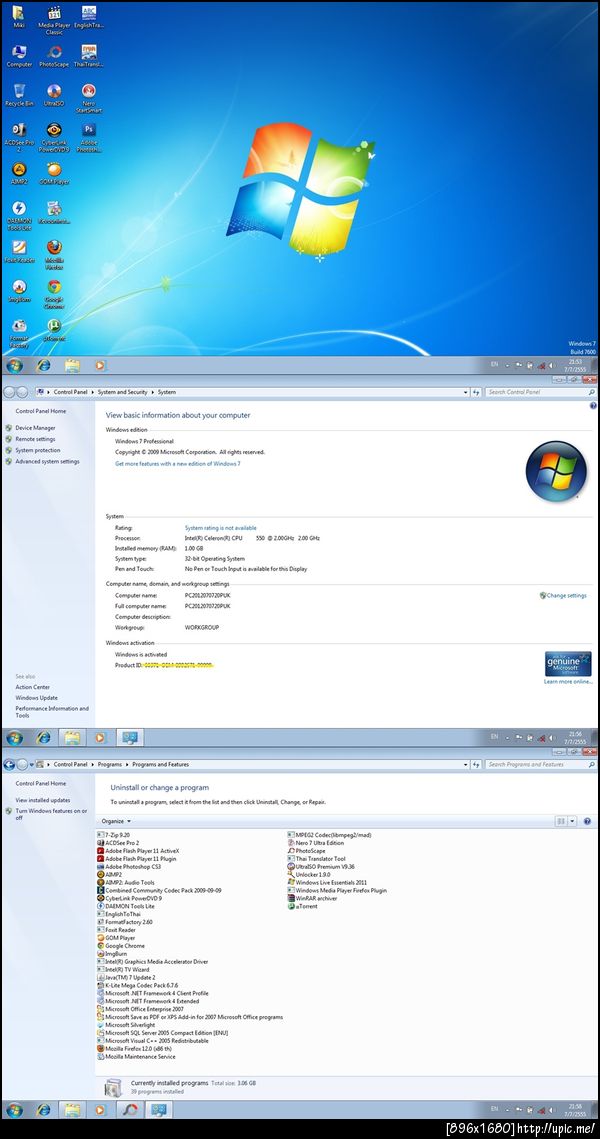This screenshot has width=600, height=1139.
Task: Launch Adobe Photoshop desktop shortcut
Action: (89, 138)
